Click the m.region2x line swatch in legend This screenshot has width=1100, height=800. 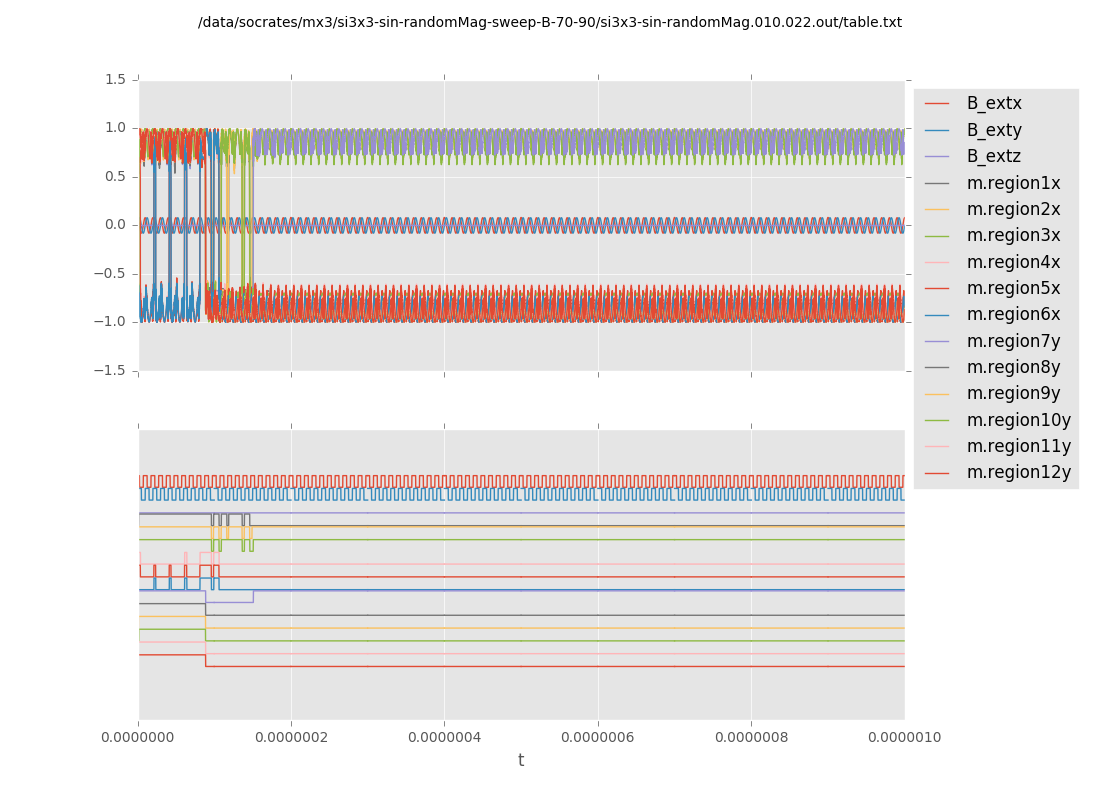pos(937,210)
